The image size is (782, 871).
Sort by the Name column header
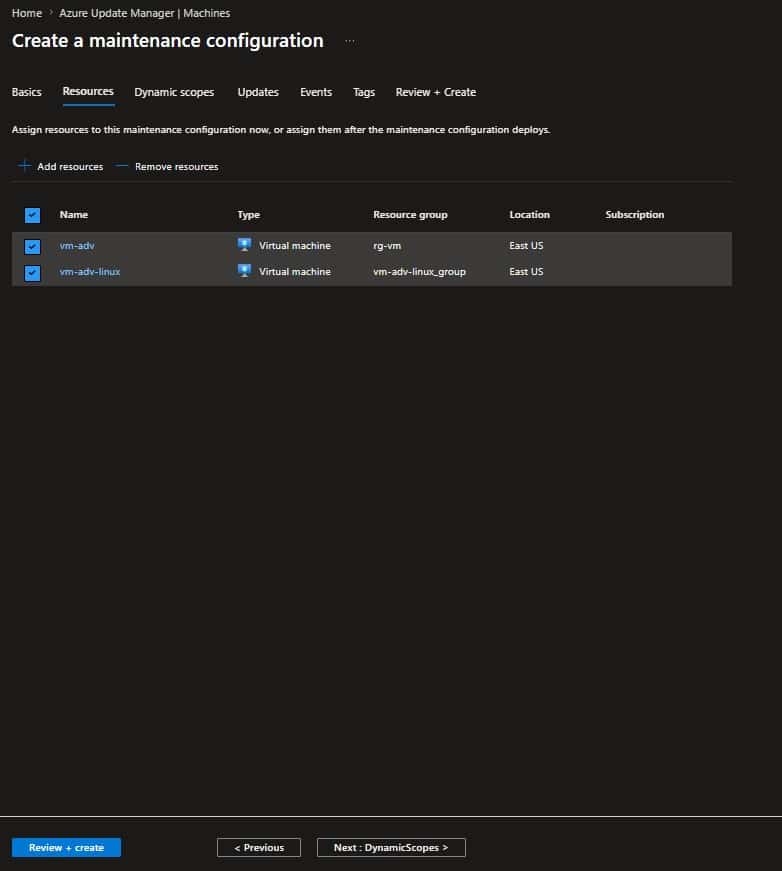74,214
